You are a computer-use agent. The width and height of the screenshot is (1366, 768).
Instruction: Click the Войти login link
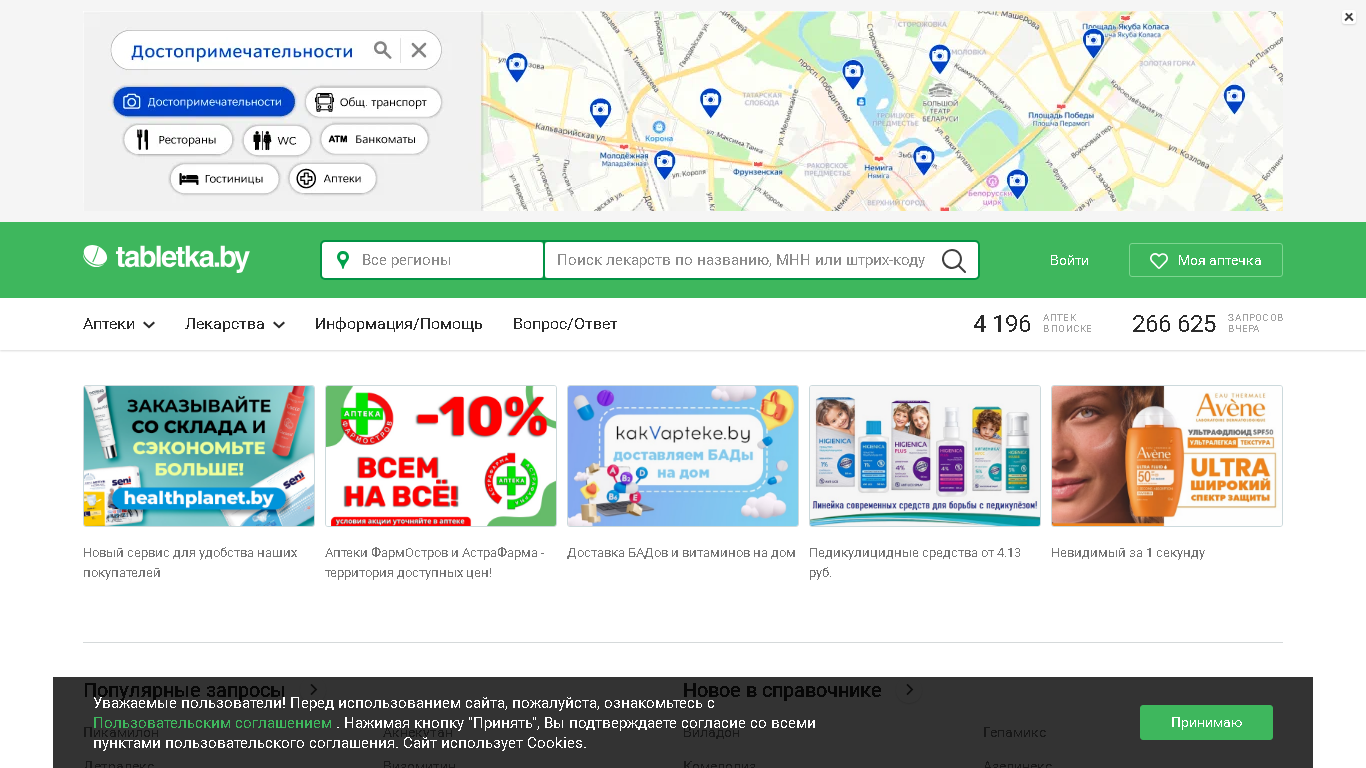coord(1069,260)
